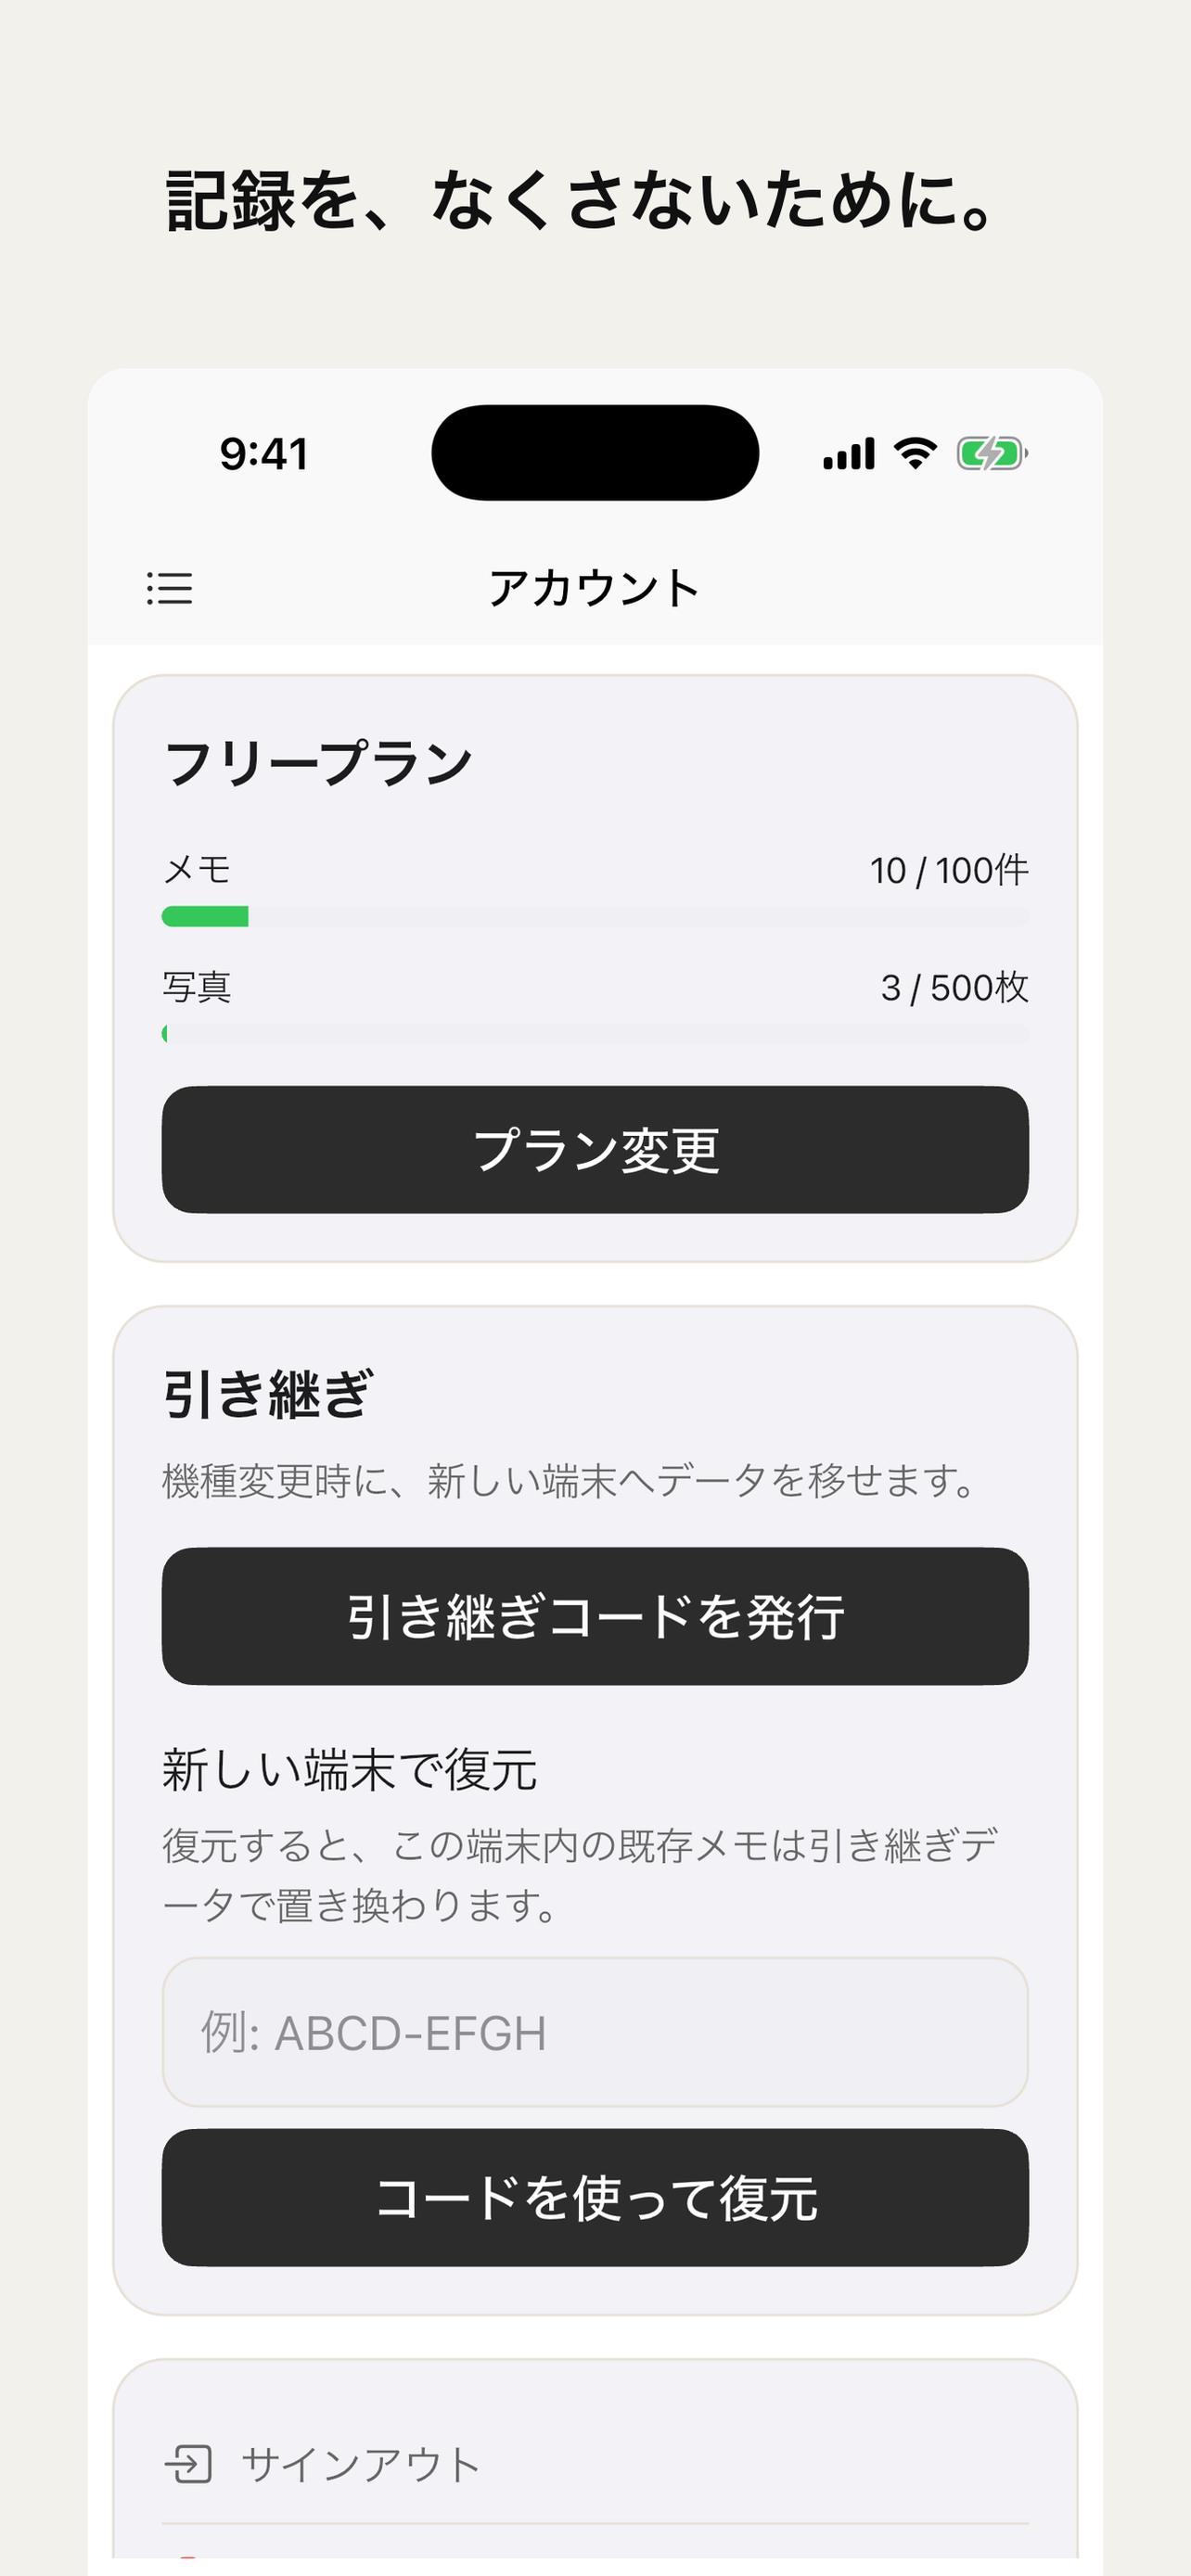Tap the black Dynamic Island pill

tap(595, 453)
